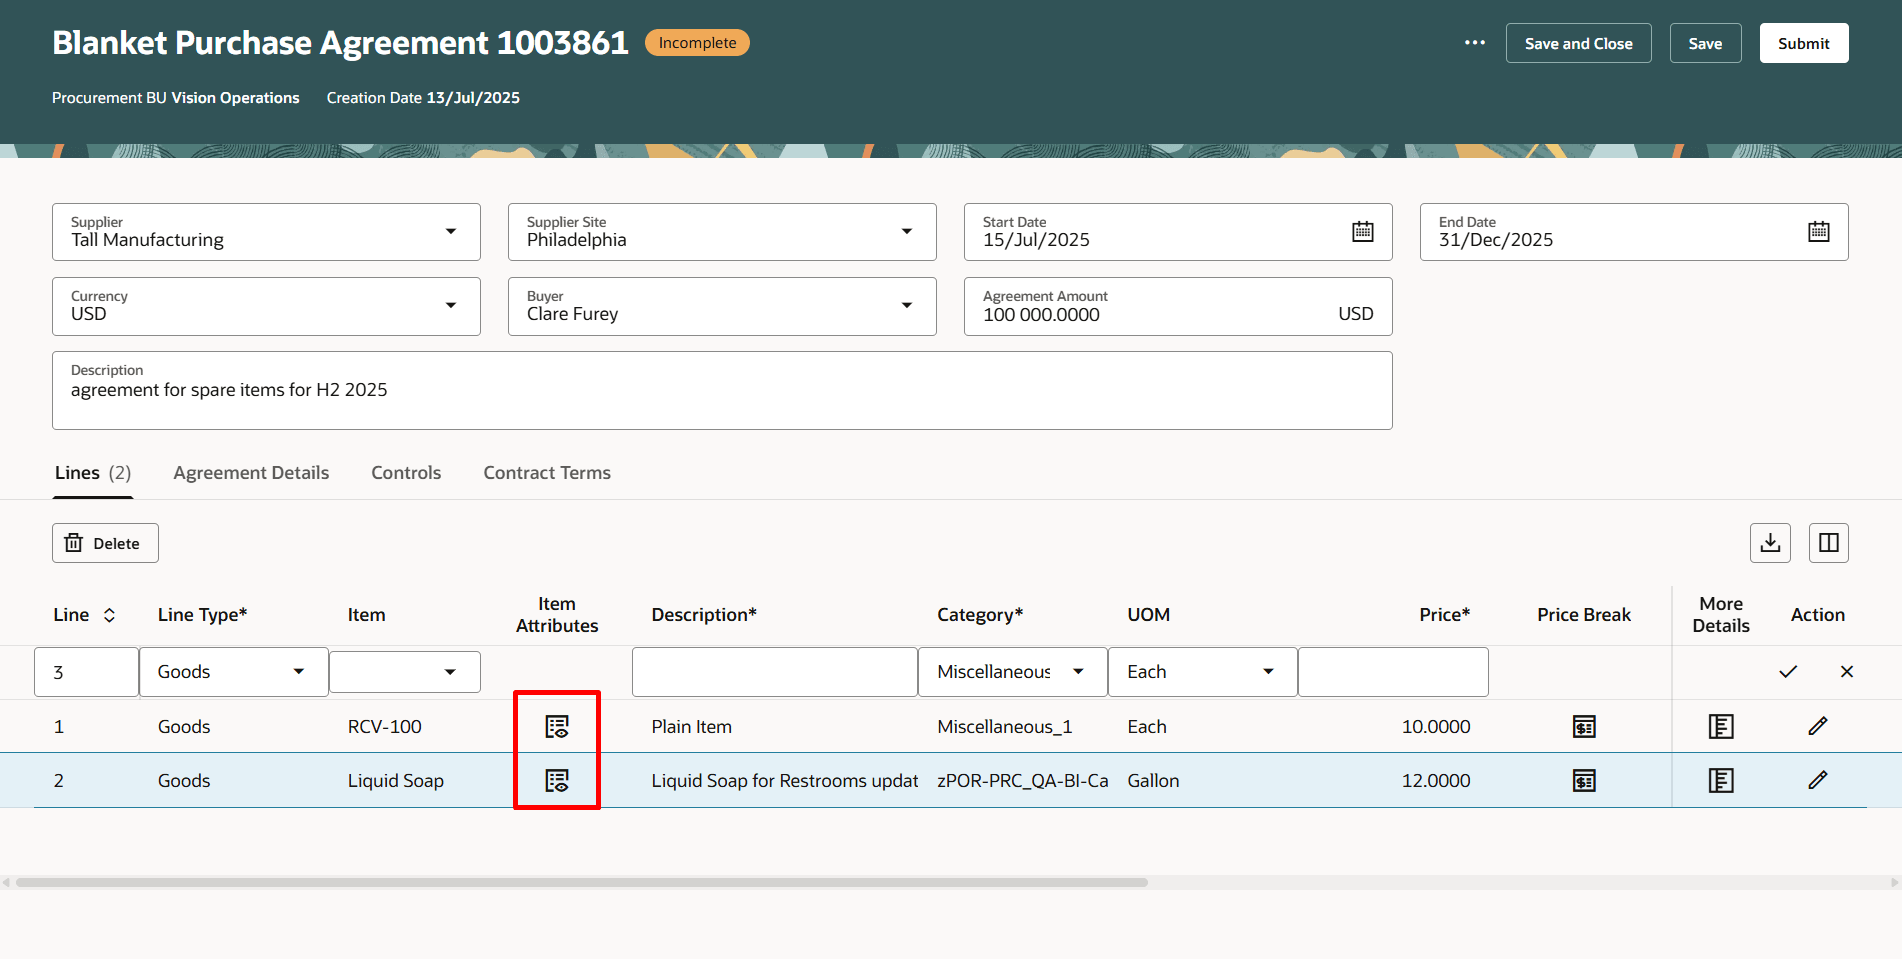Click the Delete button

(x=105, y=543)
